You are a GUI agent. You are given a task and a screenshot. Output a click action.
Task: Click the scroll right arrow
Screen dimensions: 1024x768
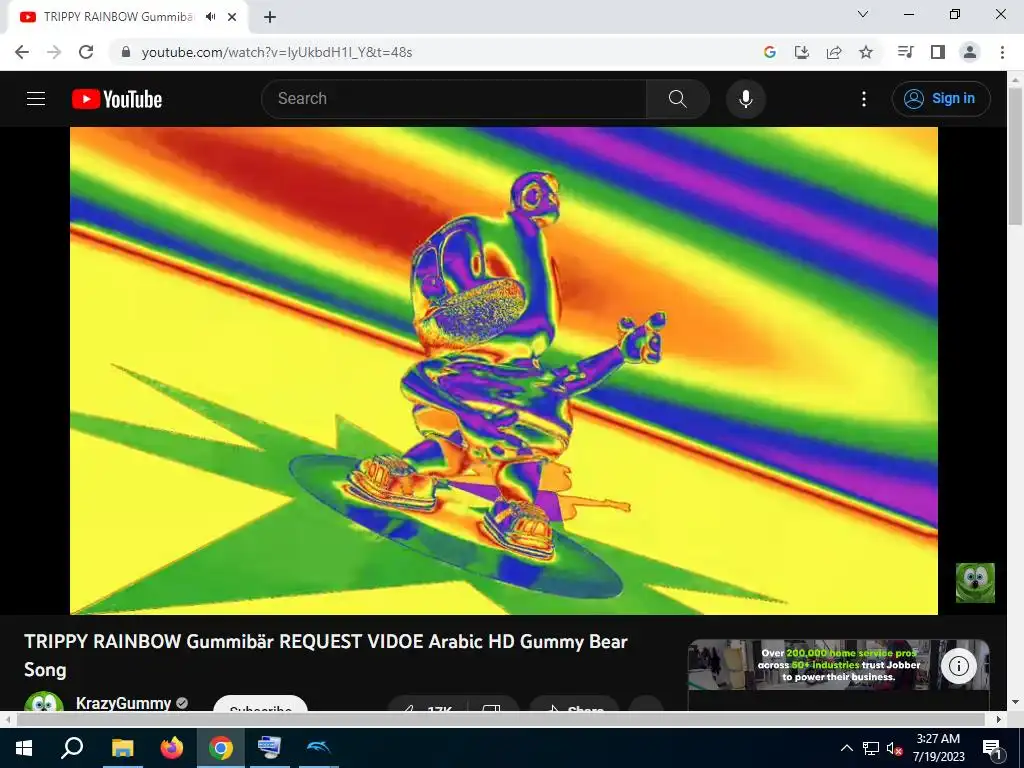(999, 720)
